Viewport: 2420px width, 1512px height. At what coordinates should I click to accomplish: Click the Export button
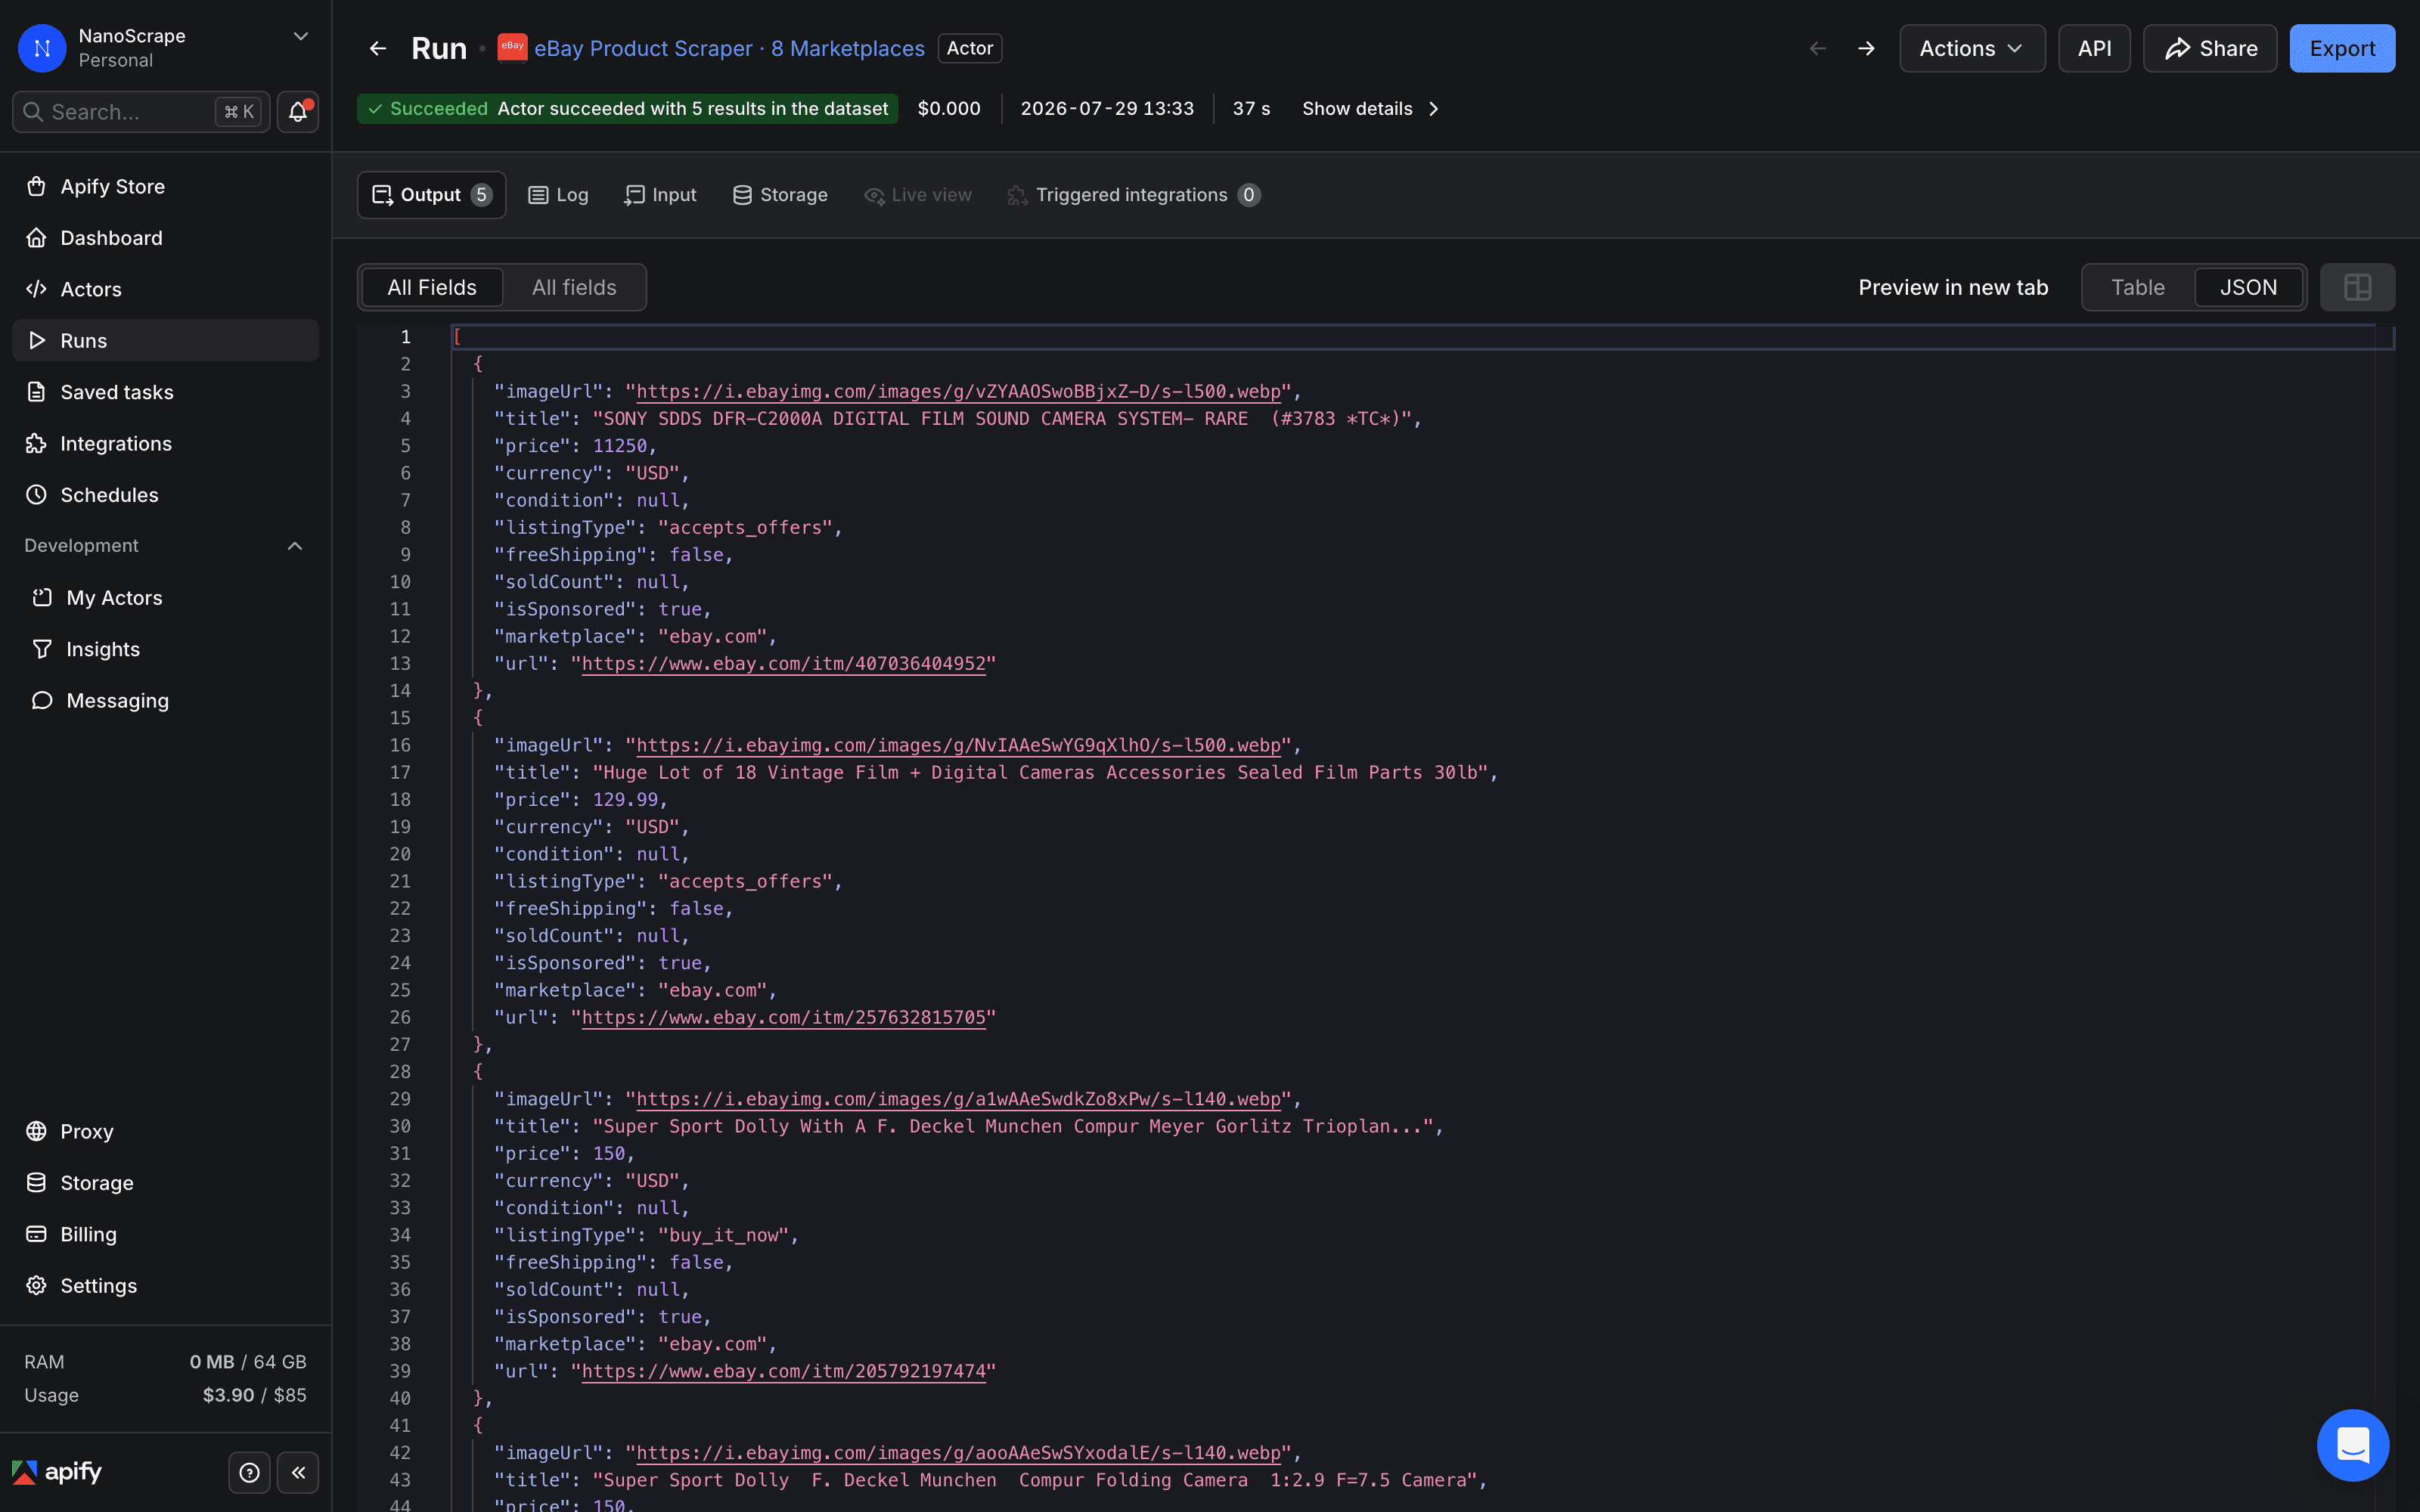(2342, 48)
